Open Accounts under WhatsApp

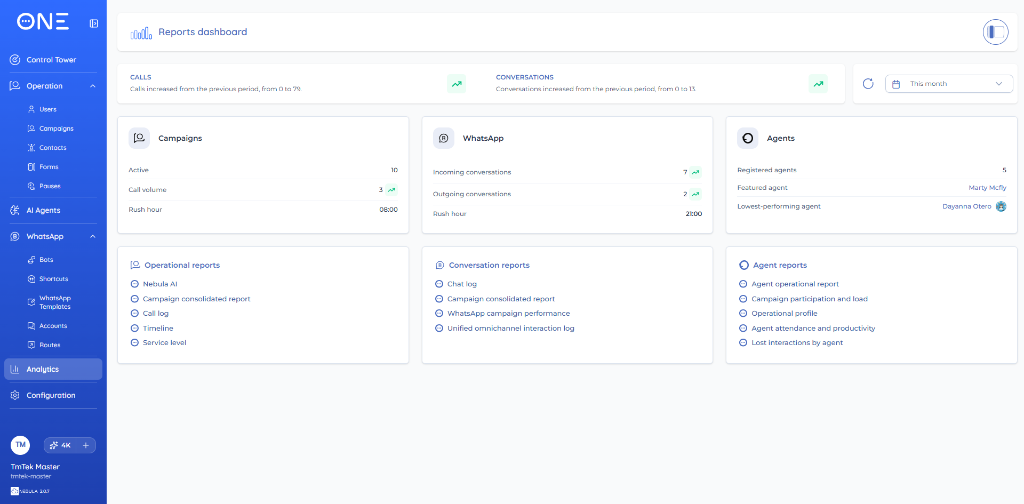pyautogui.click(x=53, y=326)
